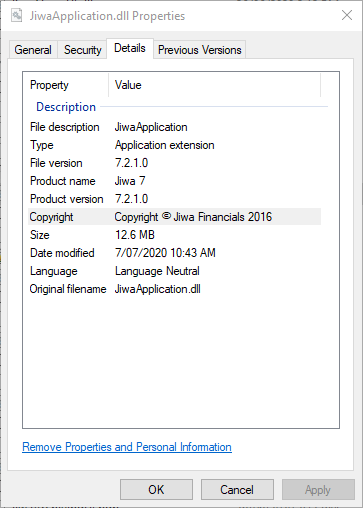Click the DLL file icon in title bar
The image size is (363, 508).
click(x=16, y=15)
